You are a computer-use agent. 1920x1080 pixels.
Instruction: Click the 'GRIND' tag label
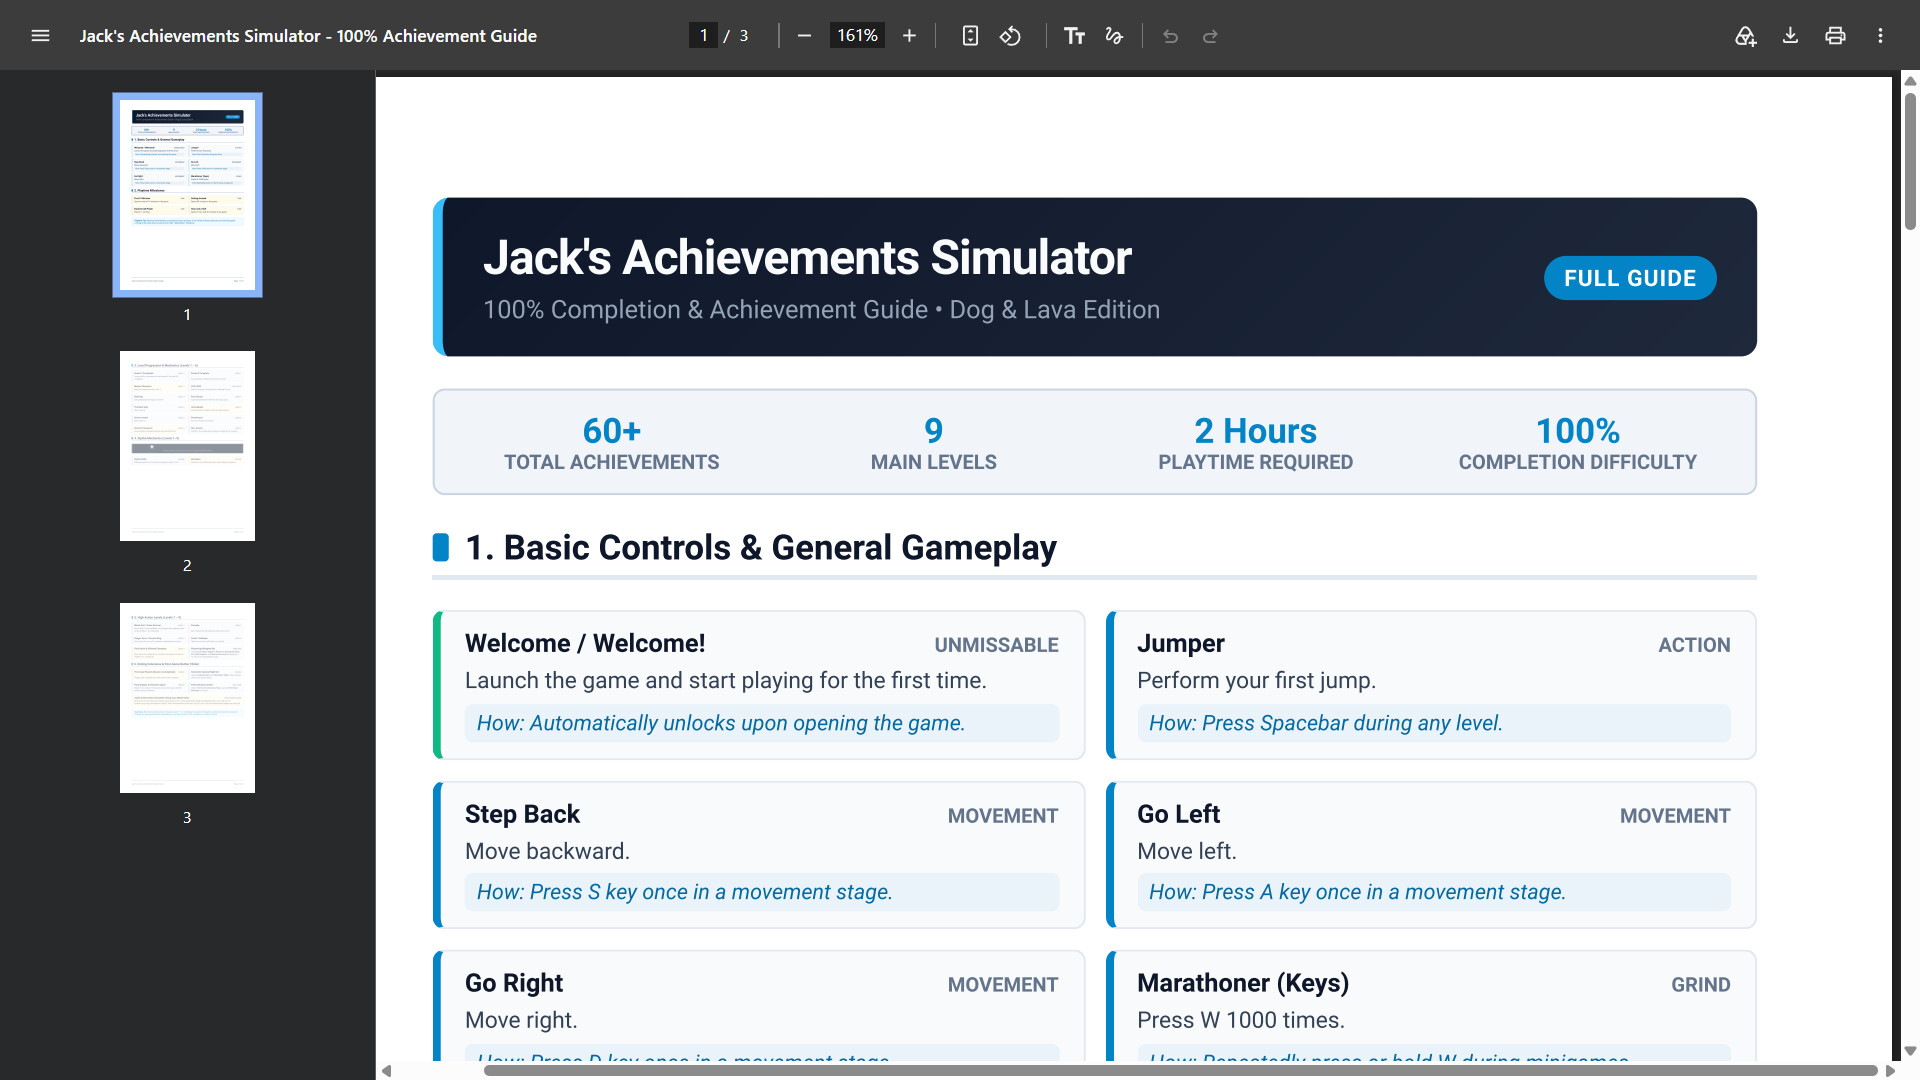(x=1700, y=985)
